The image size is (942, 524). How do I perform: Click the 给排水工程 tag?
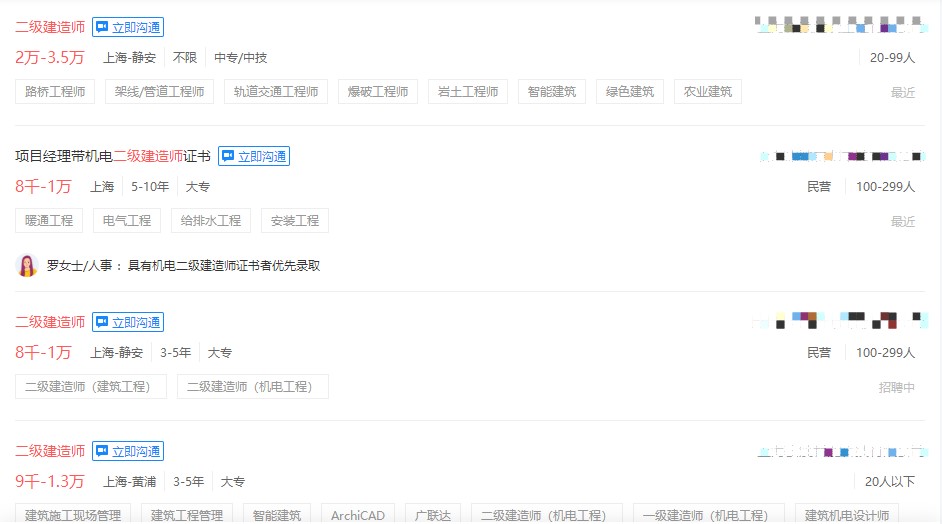(211, 221)
